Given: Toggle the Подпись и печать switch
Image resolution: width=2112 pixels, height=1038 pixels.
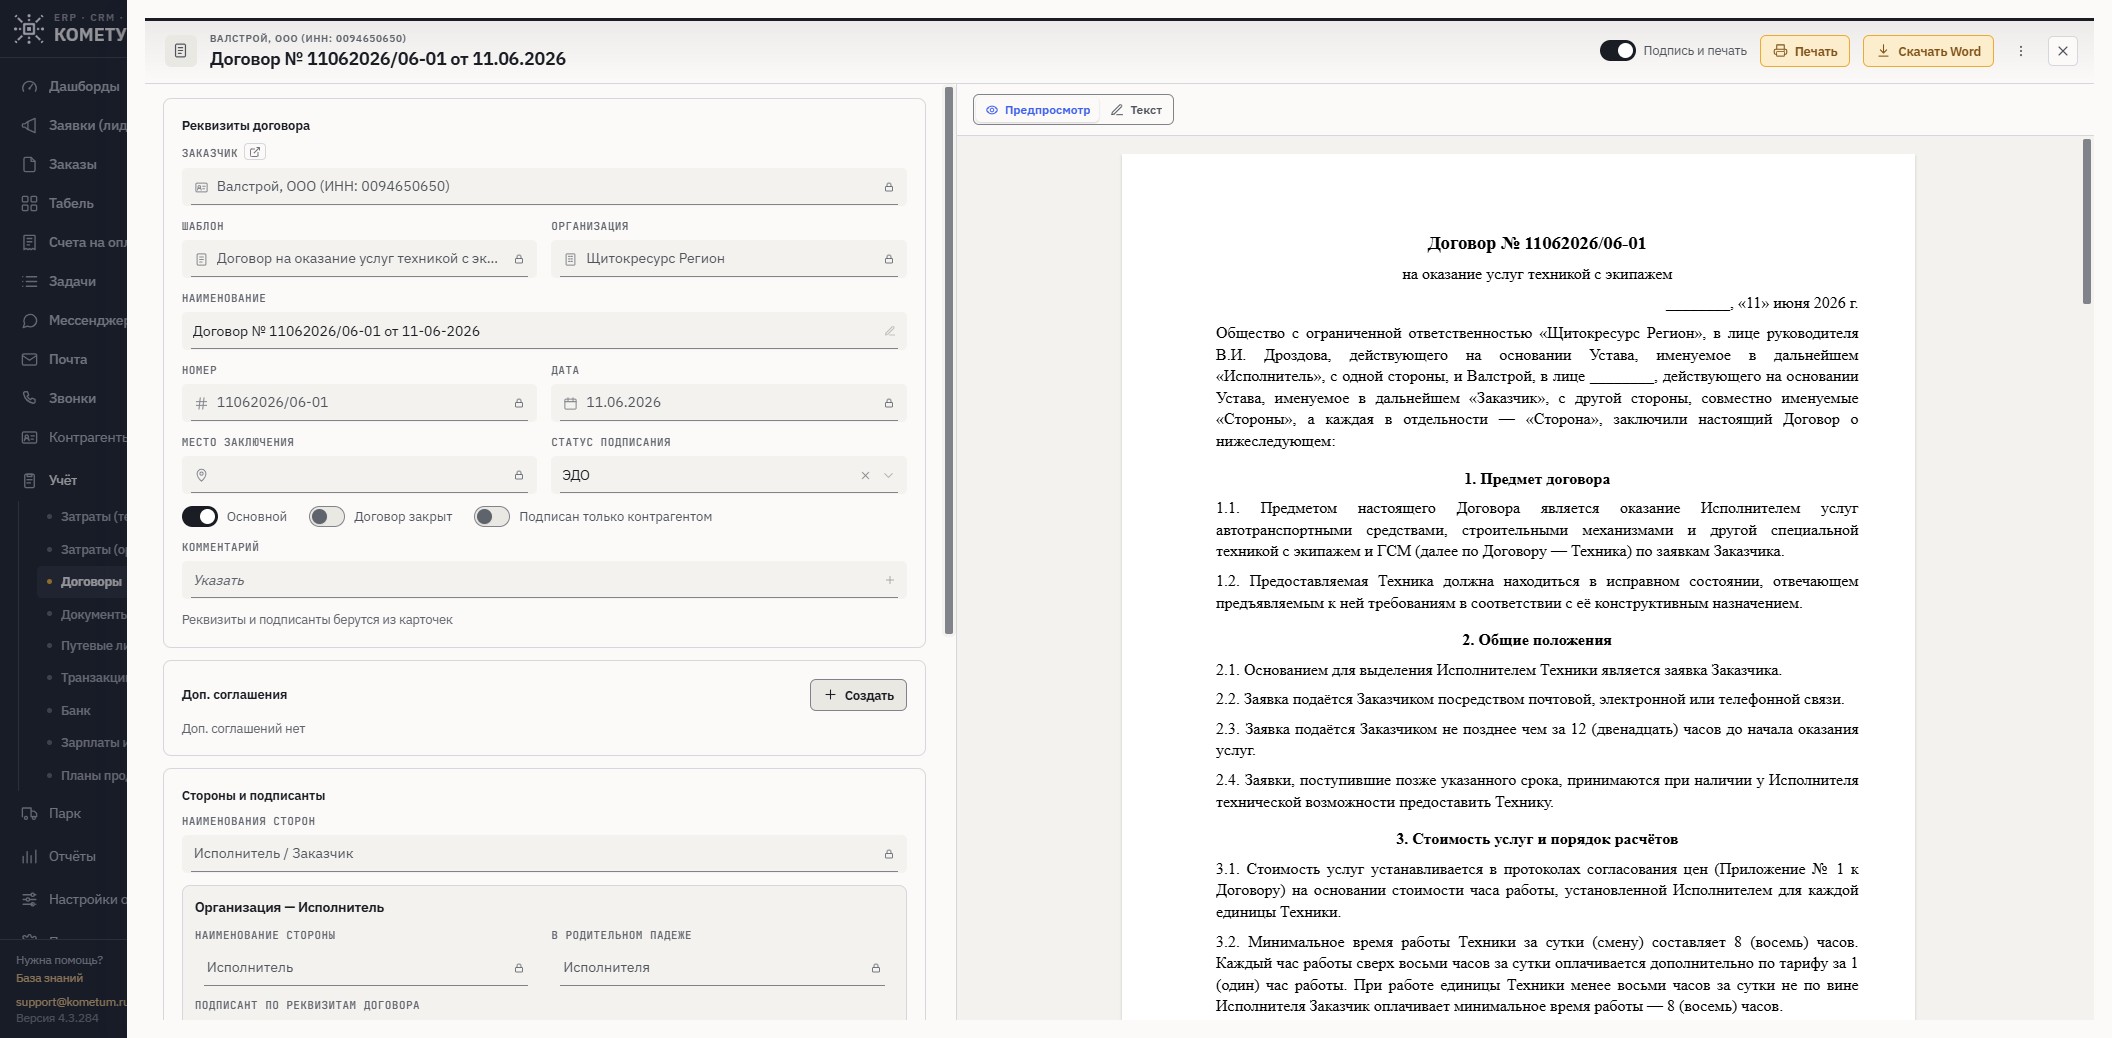Looking at the screenshot, I should point(1617,50).
